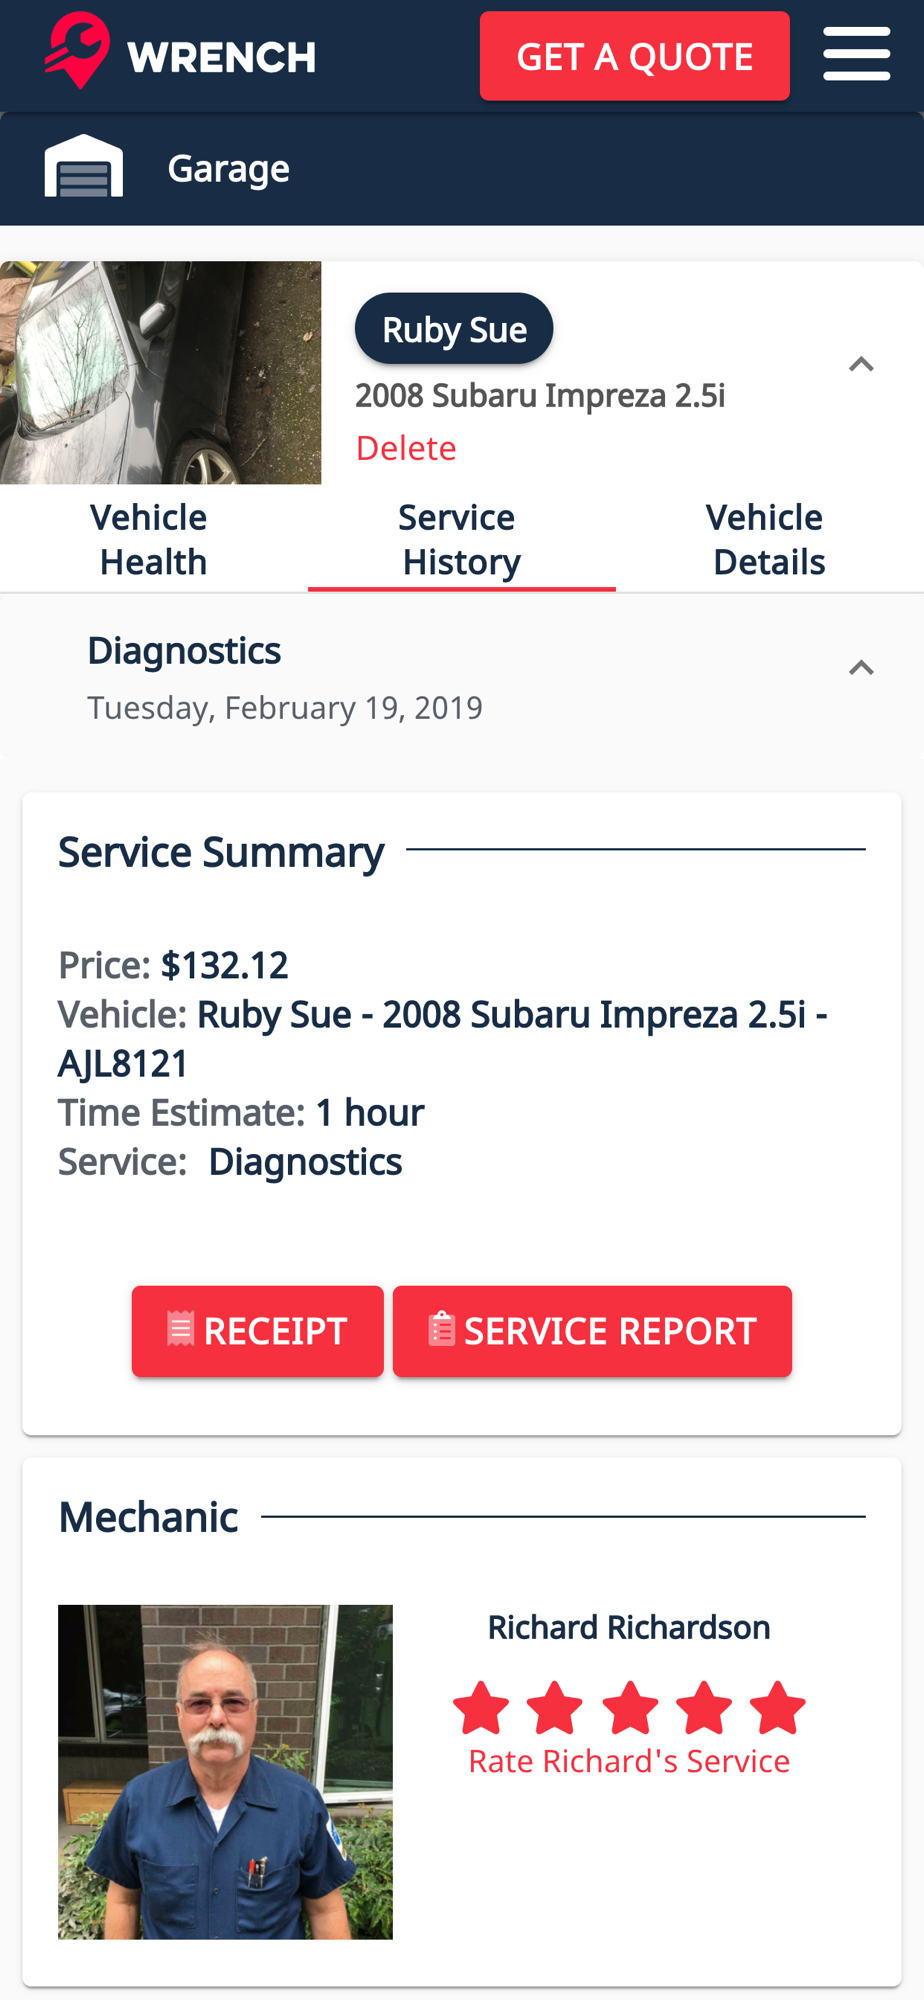Switch to the Vehicle Health tab
This screenshot has width=924, height=2000.
(153, 539)
